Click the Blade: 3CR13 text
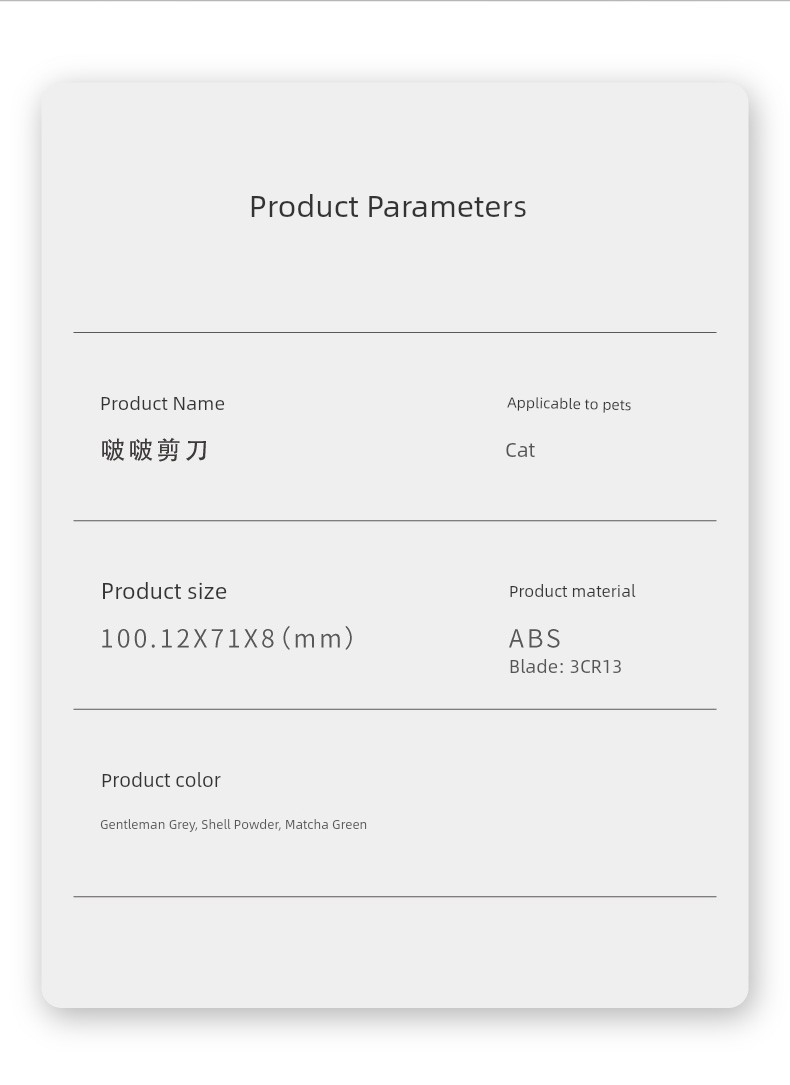This screenshot has height=1085, width=790. pyautogui.click(x=565, y=666)
